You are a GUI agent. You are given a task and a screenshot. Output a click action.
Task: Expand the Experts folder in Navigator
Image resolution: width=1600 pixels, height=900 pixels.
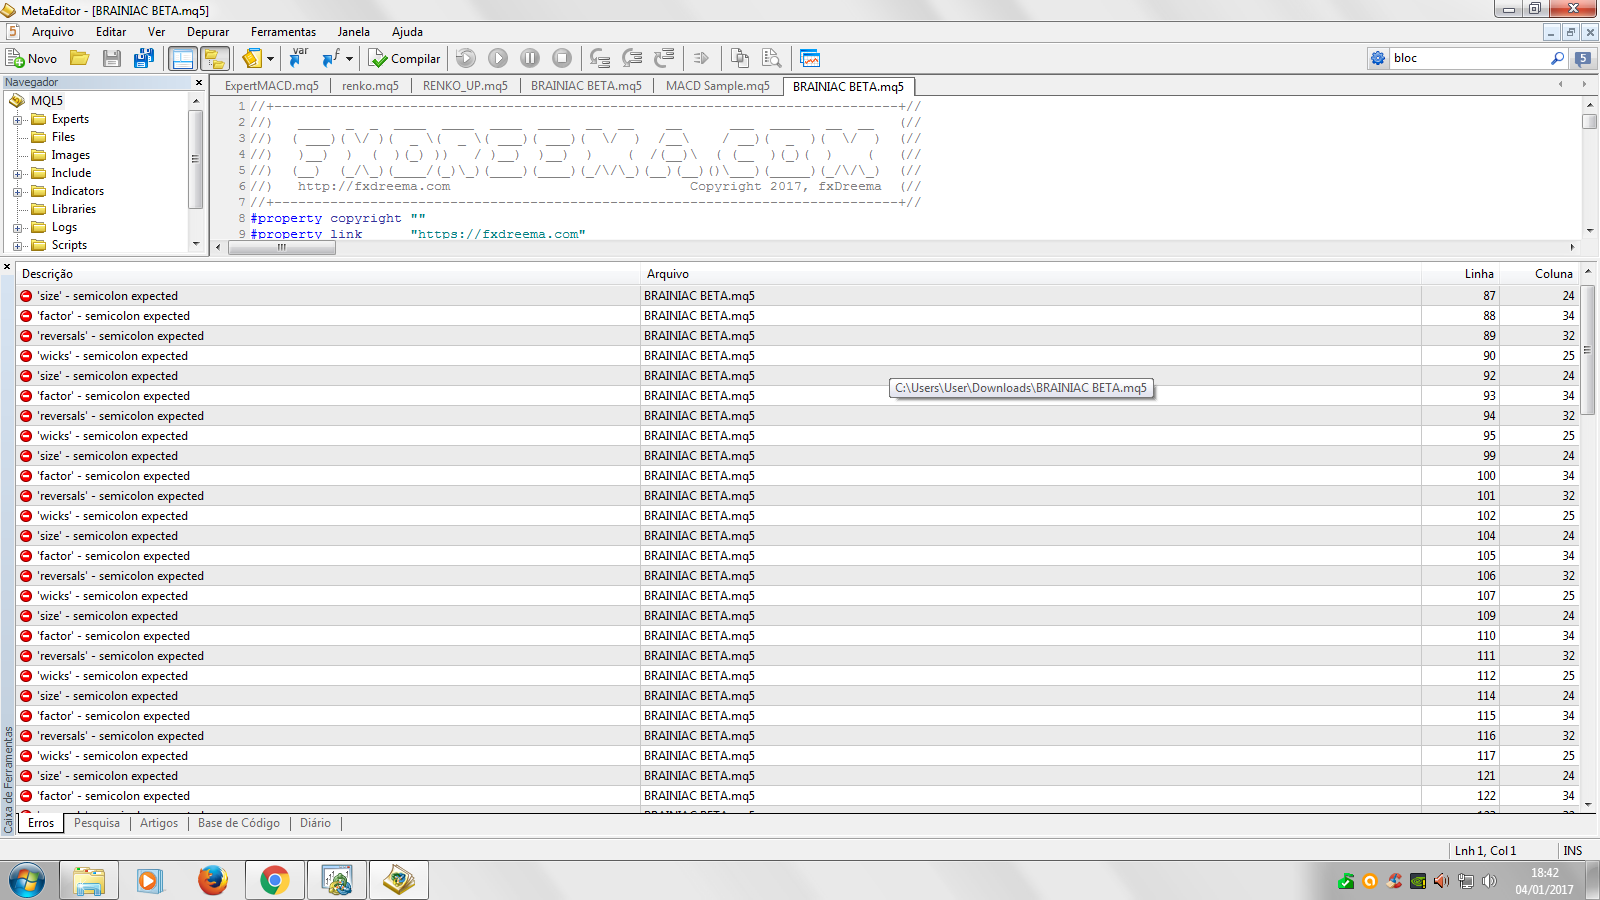point(17,119)
